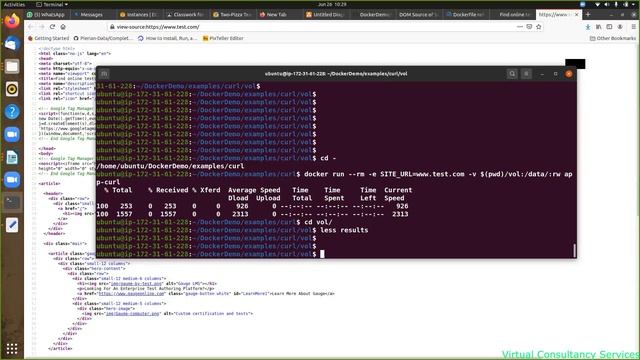The image size is (640, 360).
Task: Open clock and calendar in top bar
Action: point(332,4)
